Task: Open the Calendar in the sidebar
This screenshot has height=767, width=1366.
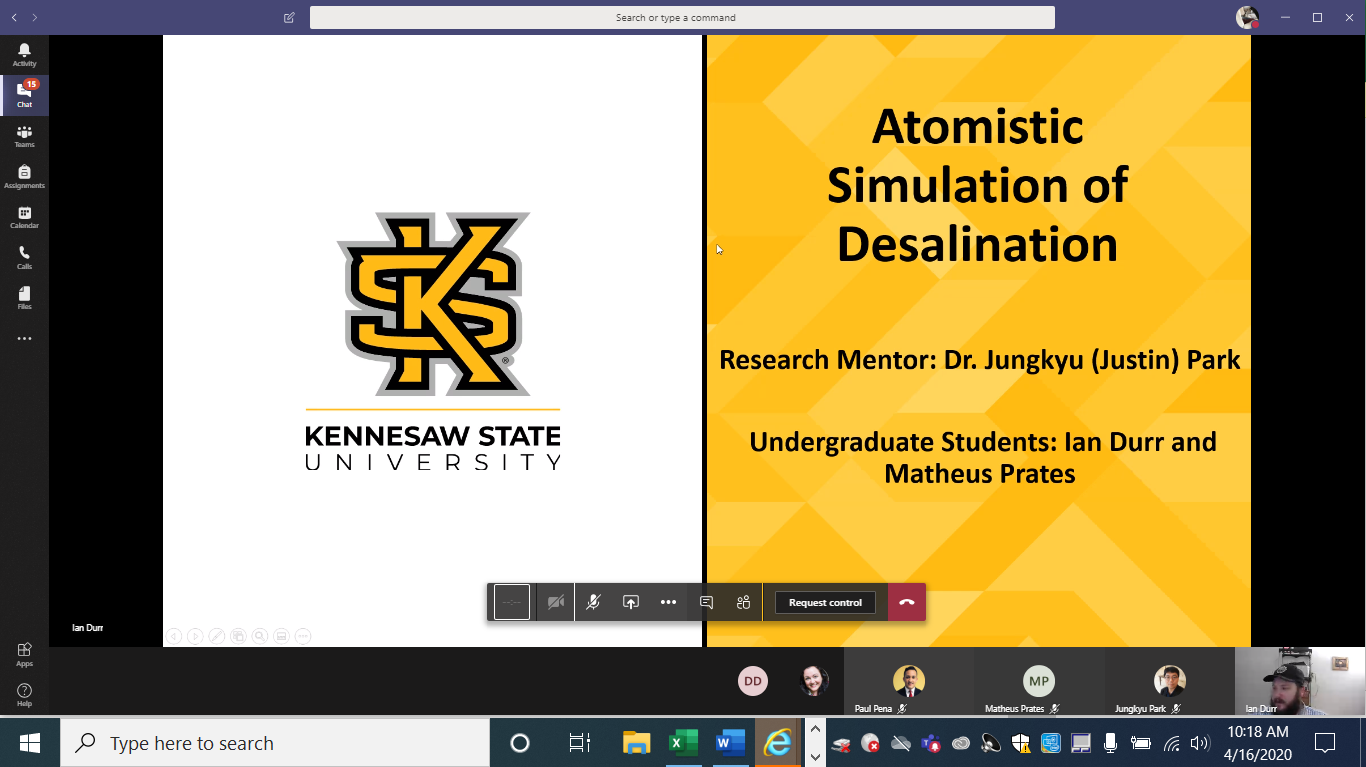Action: pyautogui.click(x=24, y=217)
